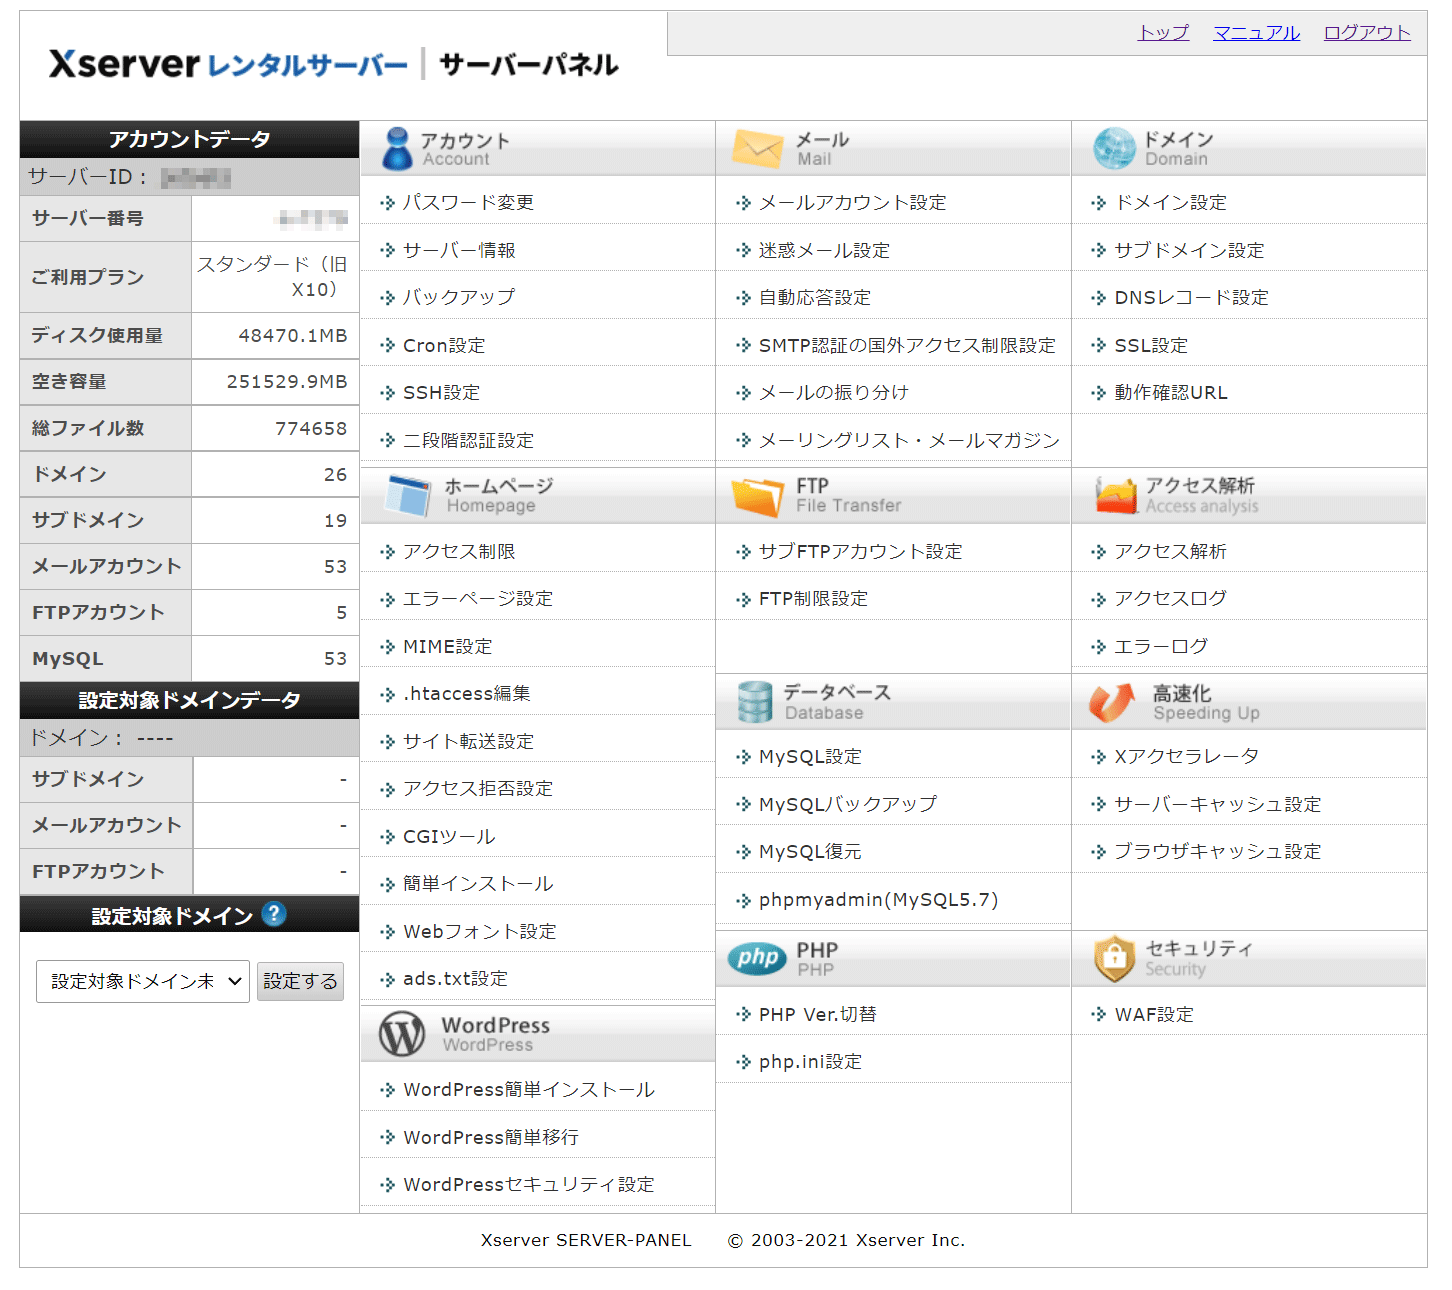Open Cron設定

(444, 345)
